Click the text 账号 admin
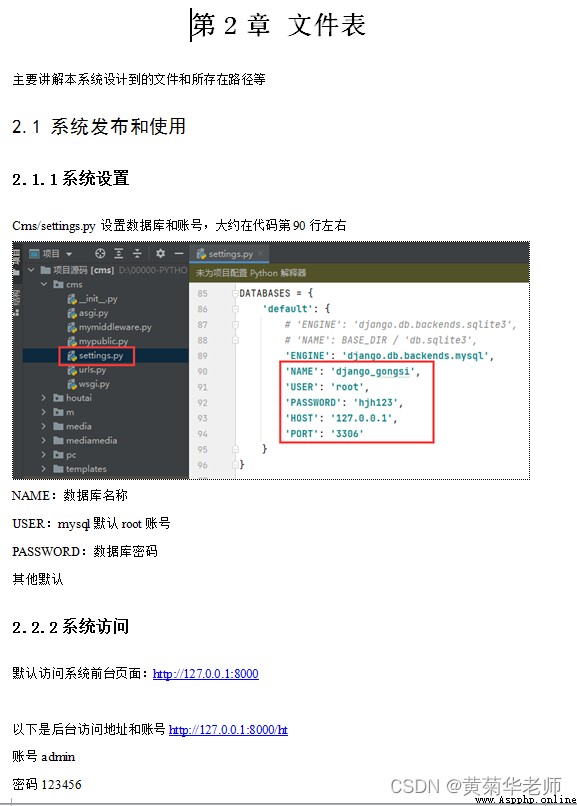Image resolution: width=577 pixels, height=806 pixels. tap(44, 757)
